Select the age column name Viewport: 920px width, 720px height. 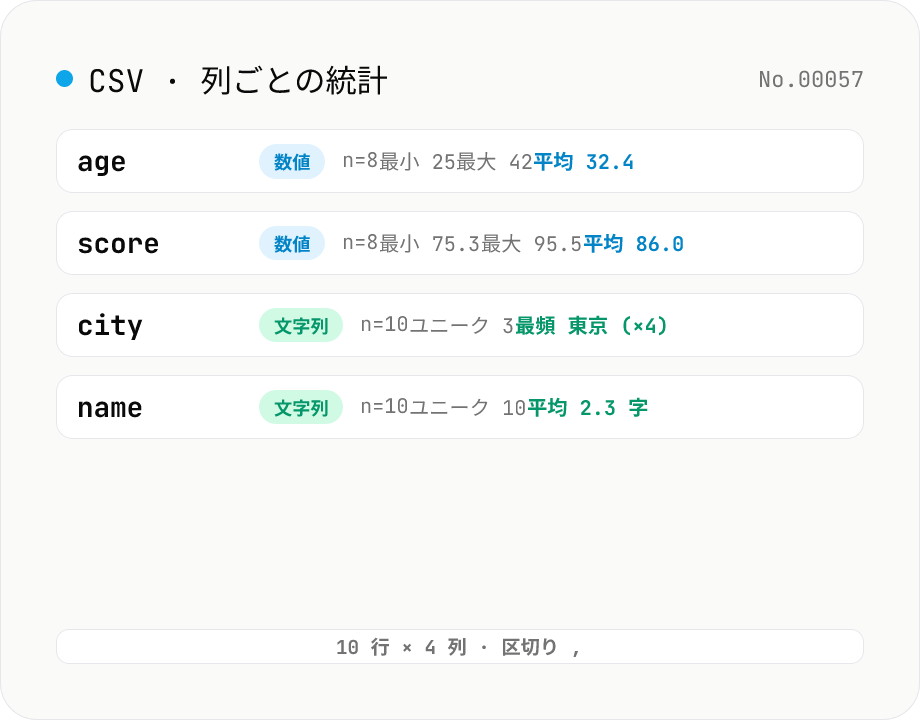point(102,162)
